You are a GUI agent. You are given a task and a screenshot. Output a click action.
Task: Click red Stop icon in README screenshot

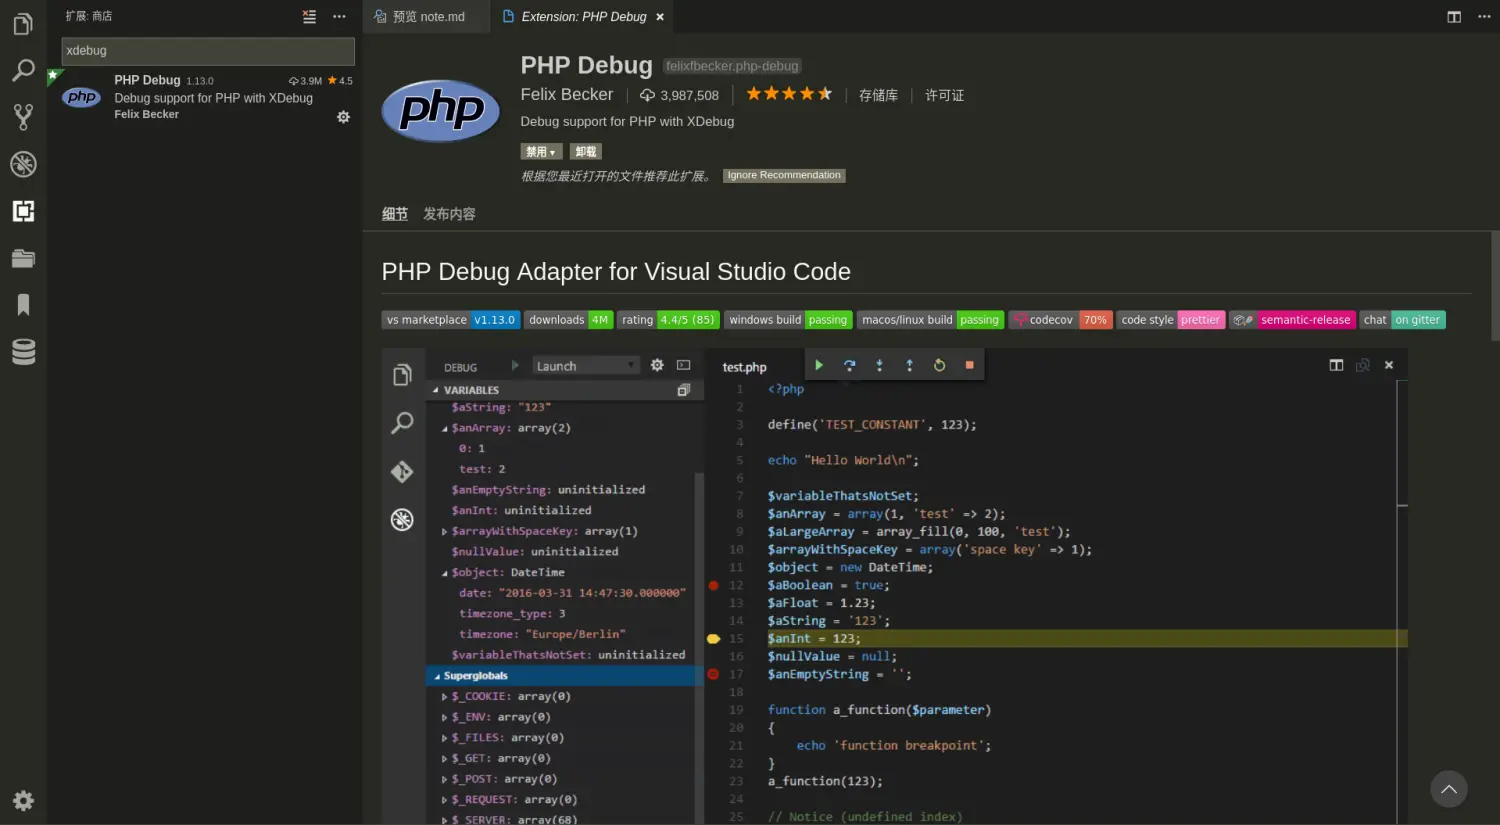969,365
